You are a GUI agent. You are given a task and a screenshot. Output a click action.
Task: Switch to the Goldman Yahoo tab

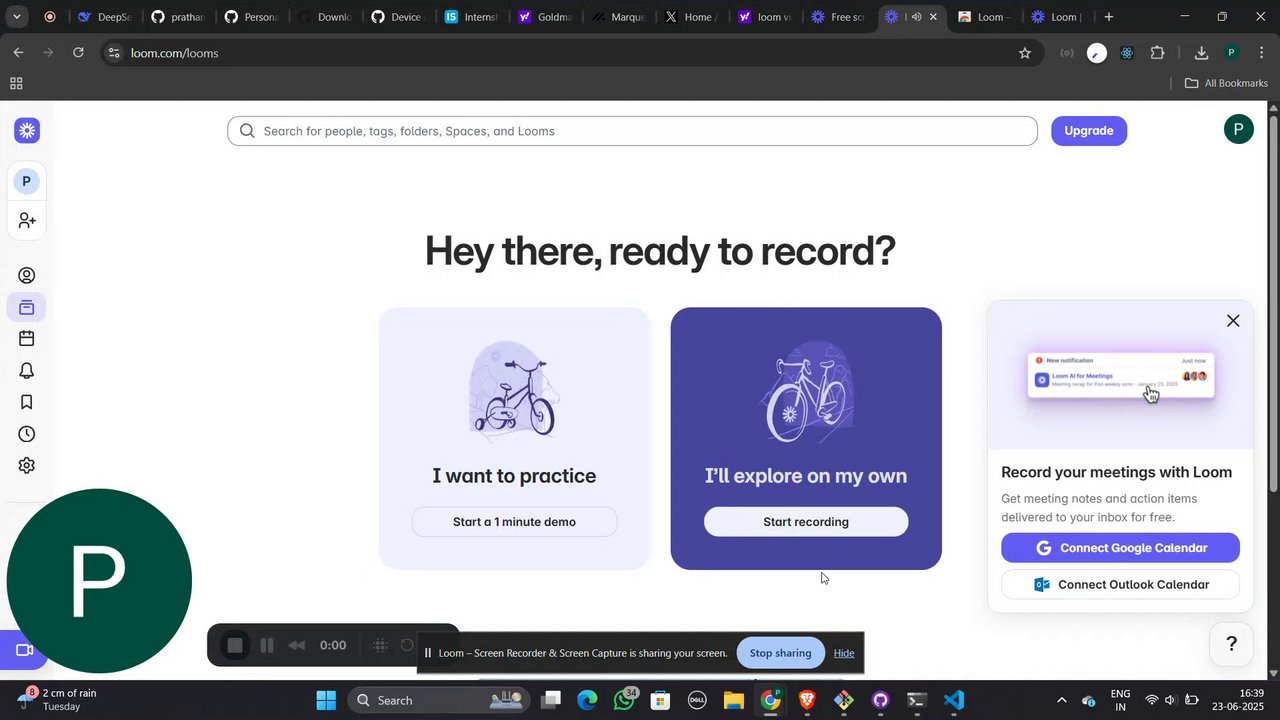(x=544, y=17)
